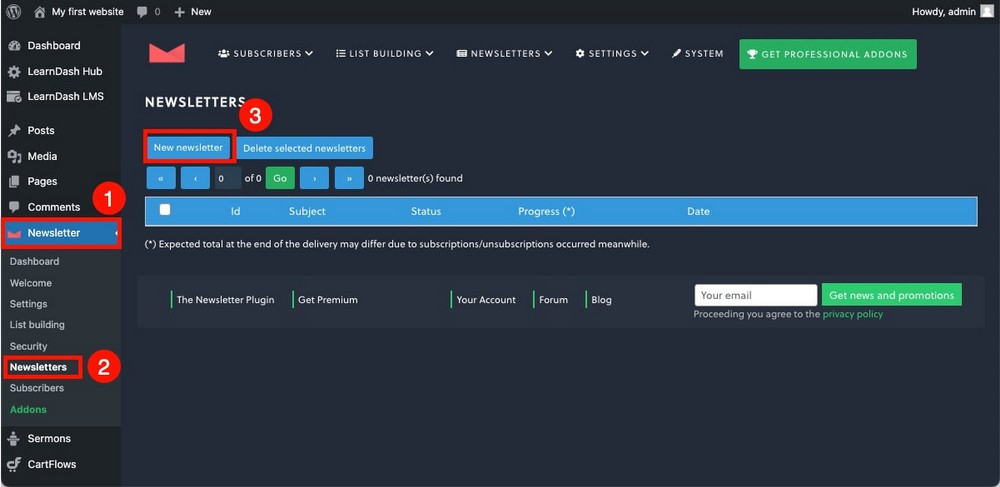
Task: Go to last page of newsletters
Action: (349, 178)
